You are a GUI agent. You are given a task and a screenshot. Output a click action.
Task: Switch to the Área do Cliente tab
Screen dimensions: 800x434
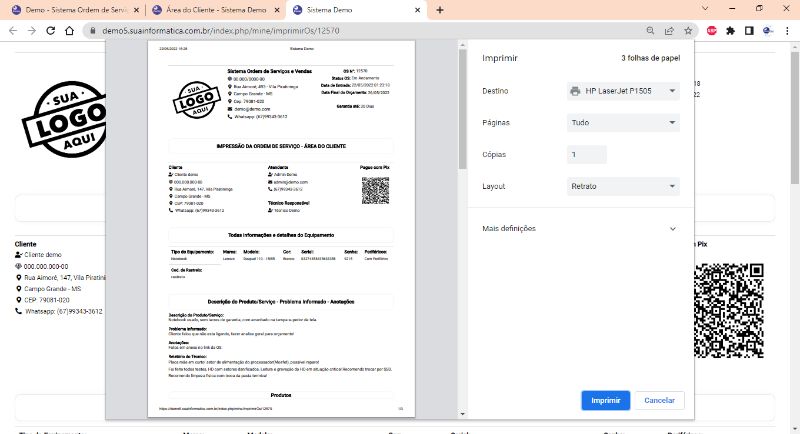(x=213, y=10)
